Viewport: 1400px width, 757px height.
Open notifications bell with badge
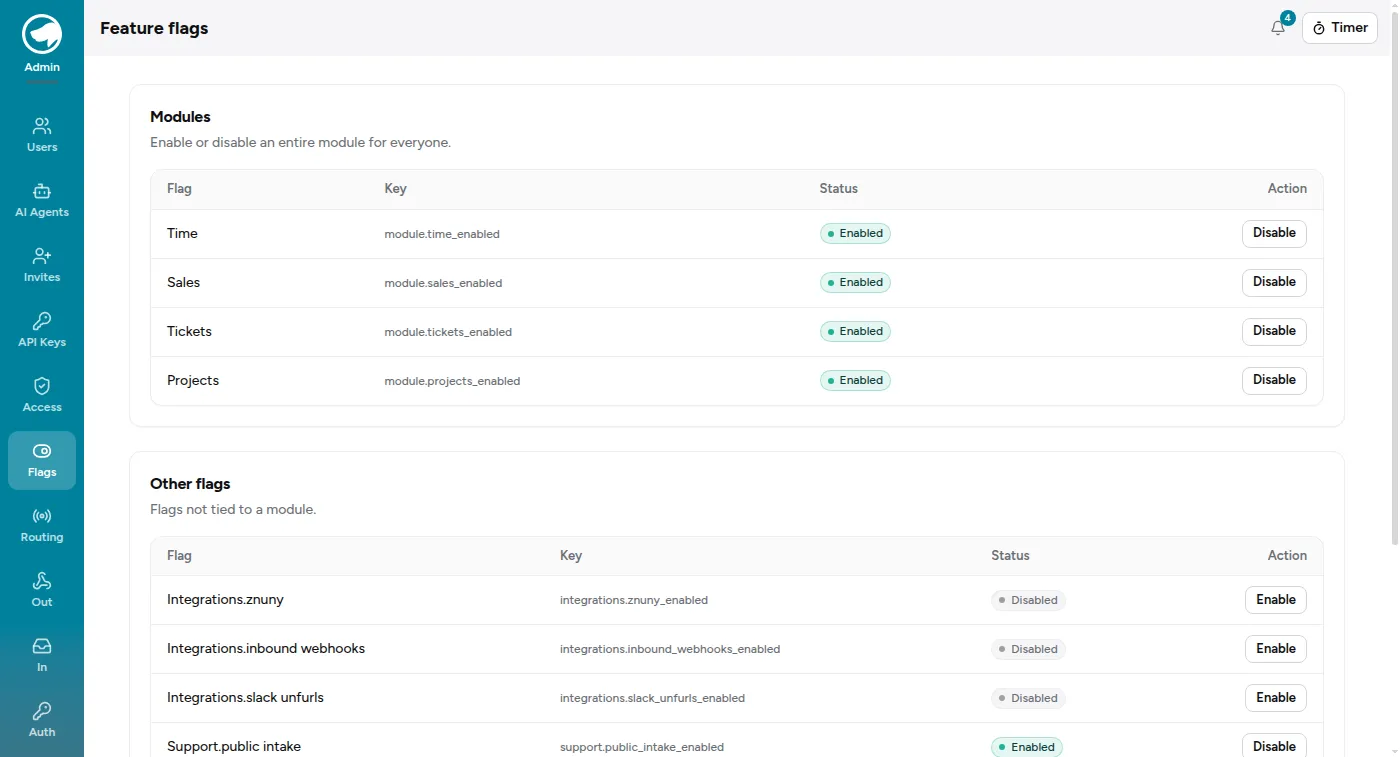(x=1279, y=28)
